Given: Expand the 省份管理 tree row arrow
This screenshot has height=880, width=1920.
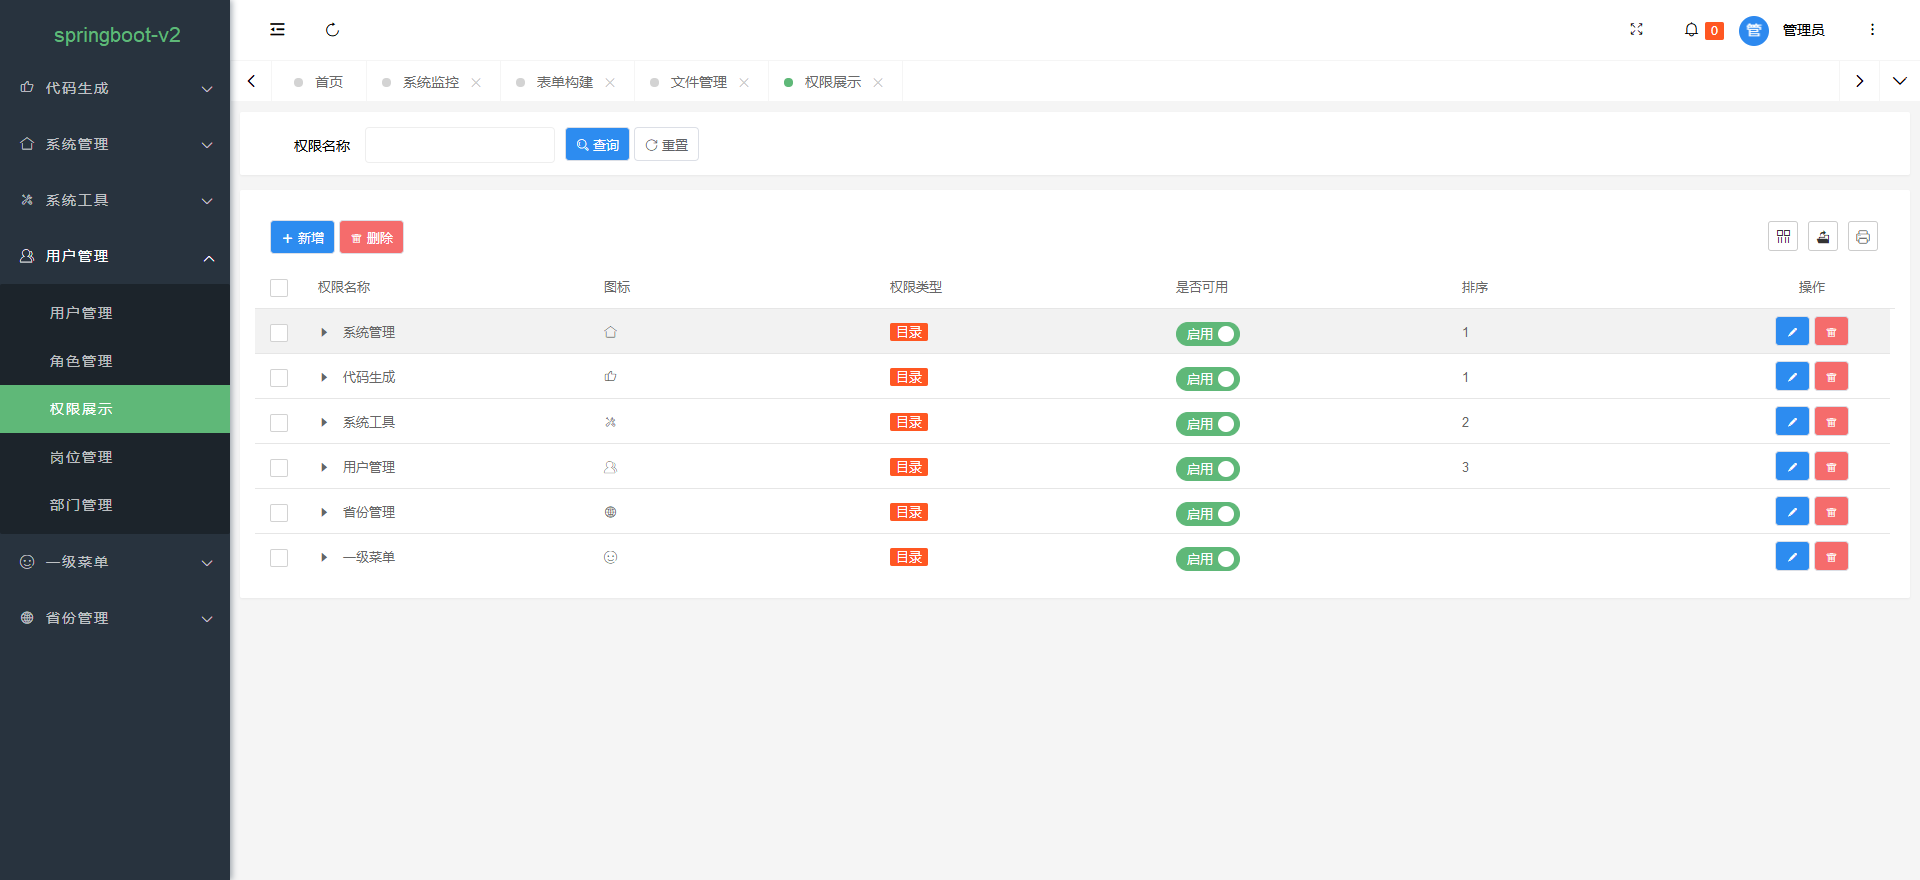Looking at the screenshot, I should [324, 512].
